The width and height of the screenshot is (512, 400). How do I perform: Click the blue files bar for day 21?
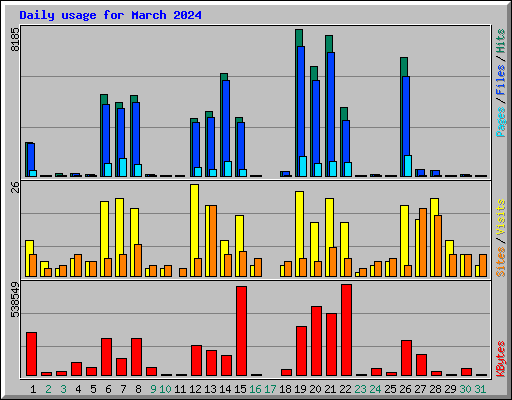click(331, 107)
